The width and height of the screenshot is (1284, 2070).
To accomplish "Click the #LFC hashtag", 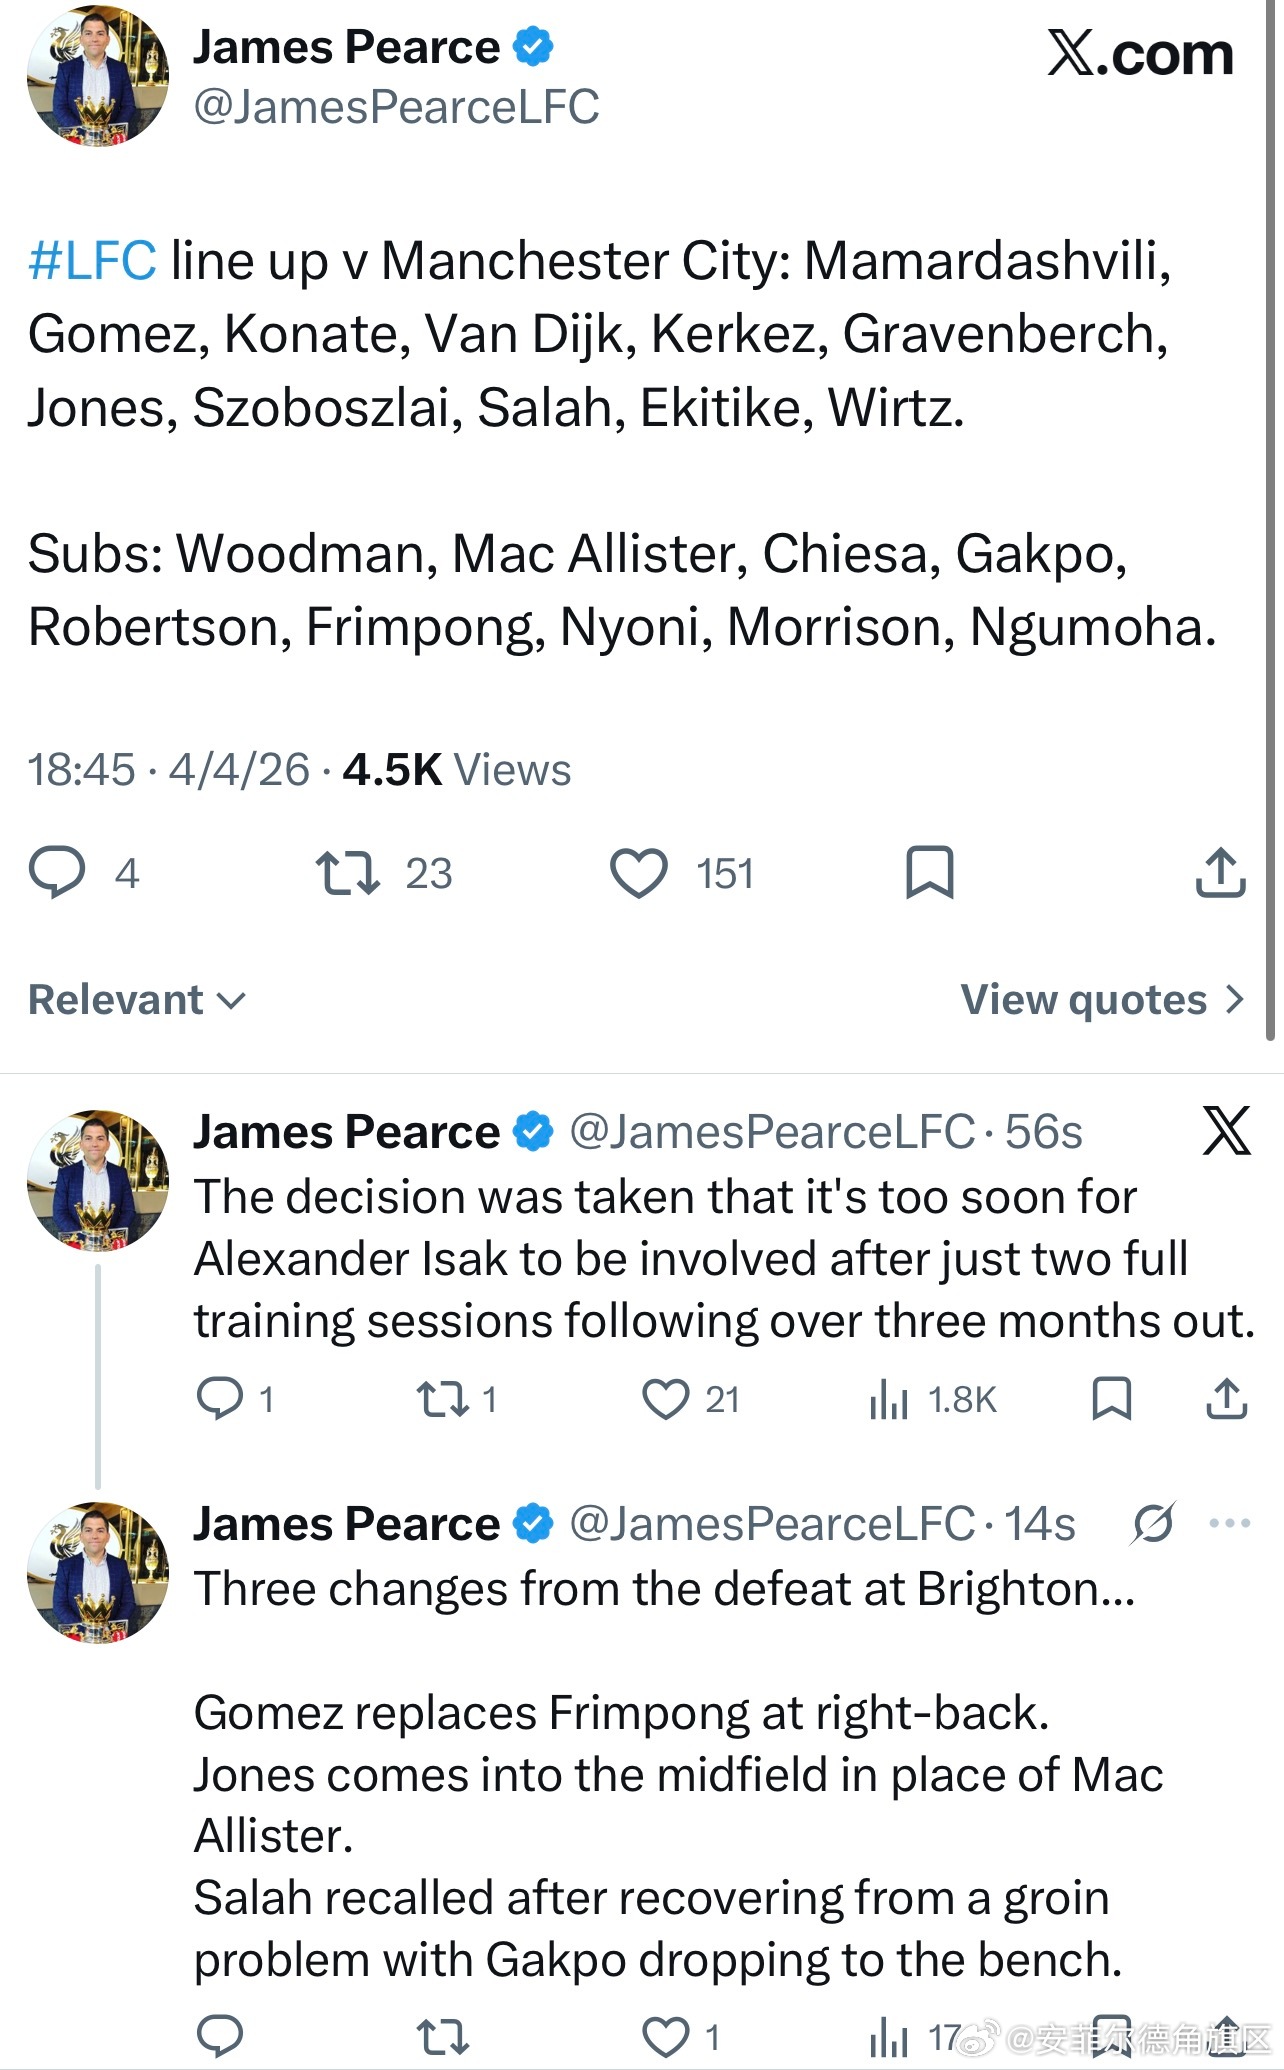I will coord(92,261).
